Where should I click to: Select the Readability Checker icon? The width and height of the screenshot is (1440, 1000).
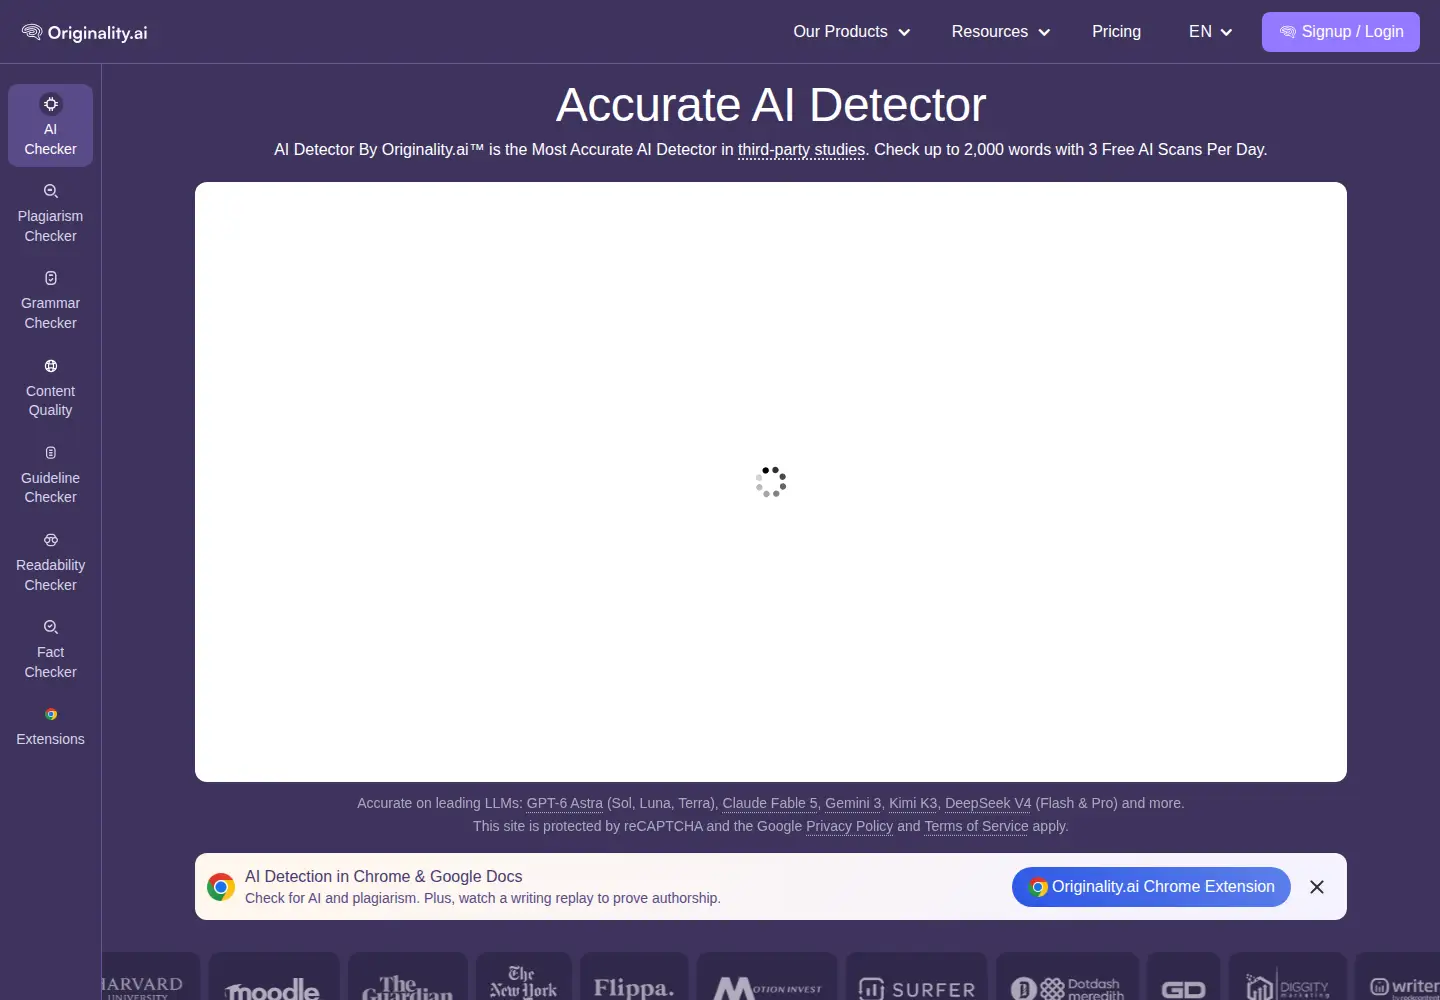tap(50, 540)
